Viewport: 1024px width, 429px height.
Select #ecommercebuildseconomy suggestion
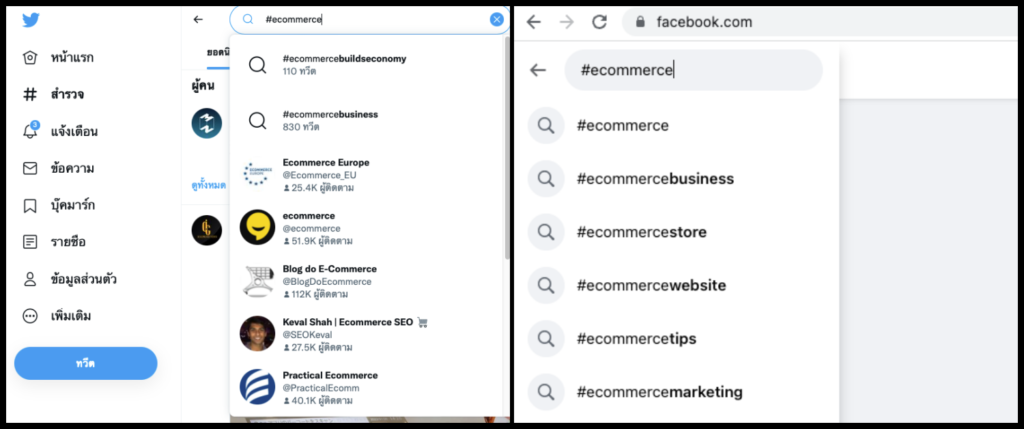click(344, 65)
